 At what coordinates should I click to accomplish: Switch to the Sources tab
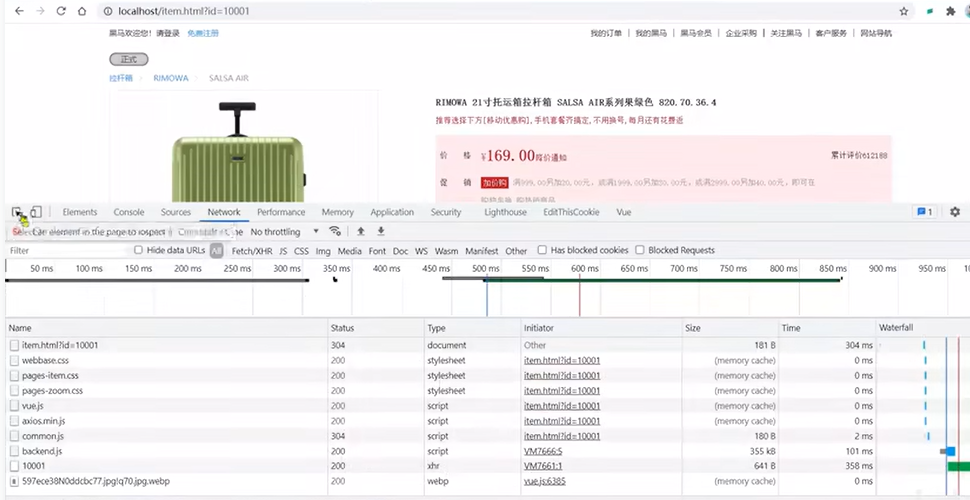click(x=176, y=212)
